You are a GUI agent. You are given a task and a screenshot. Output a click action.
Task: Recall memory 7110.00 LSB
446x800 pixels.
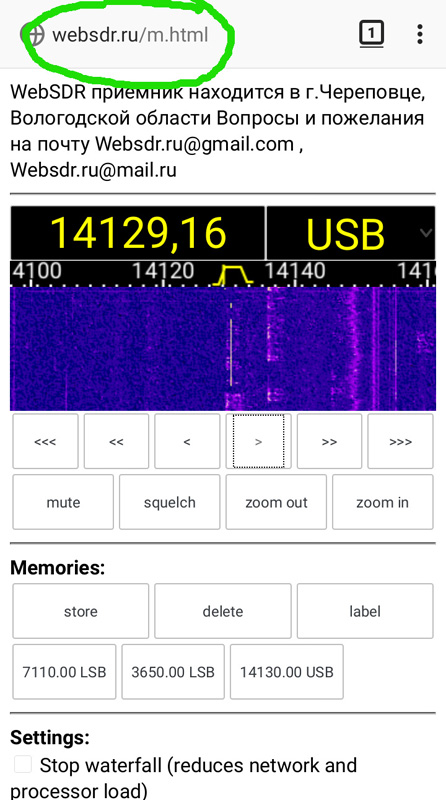(64, 672)
